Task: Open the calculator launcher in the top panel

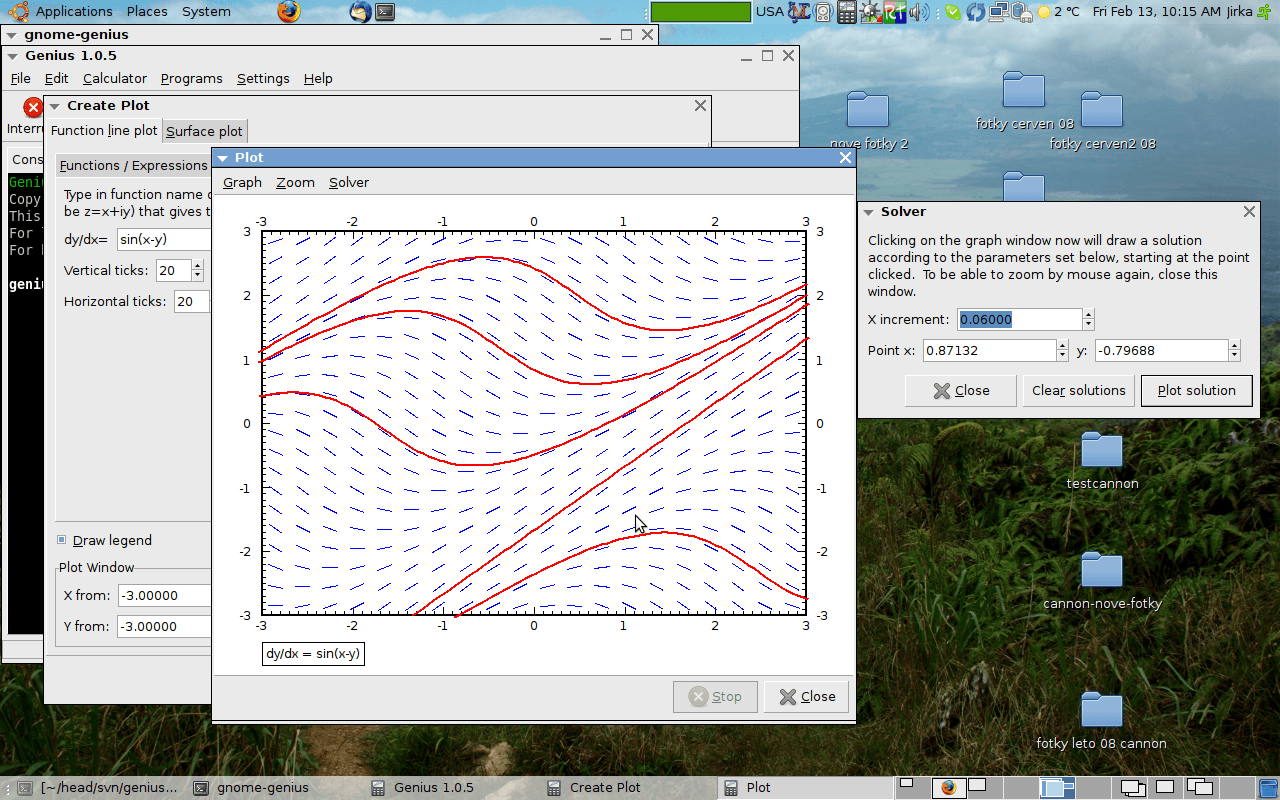Action: [x=846, y=12]
